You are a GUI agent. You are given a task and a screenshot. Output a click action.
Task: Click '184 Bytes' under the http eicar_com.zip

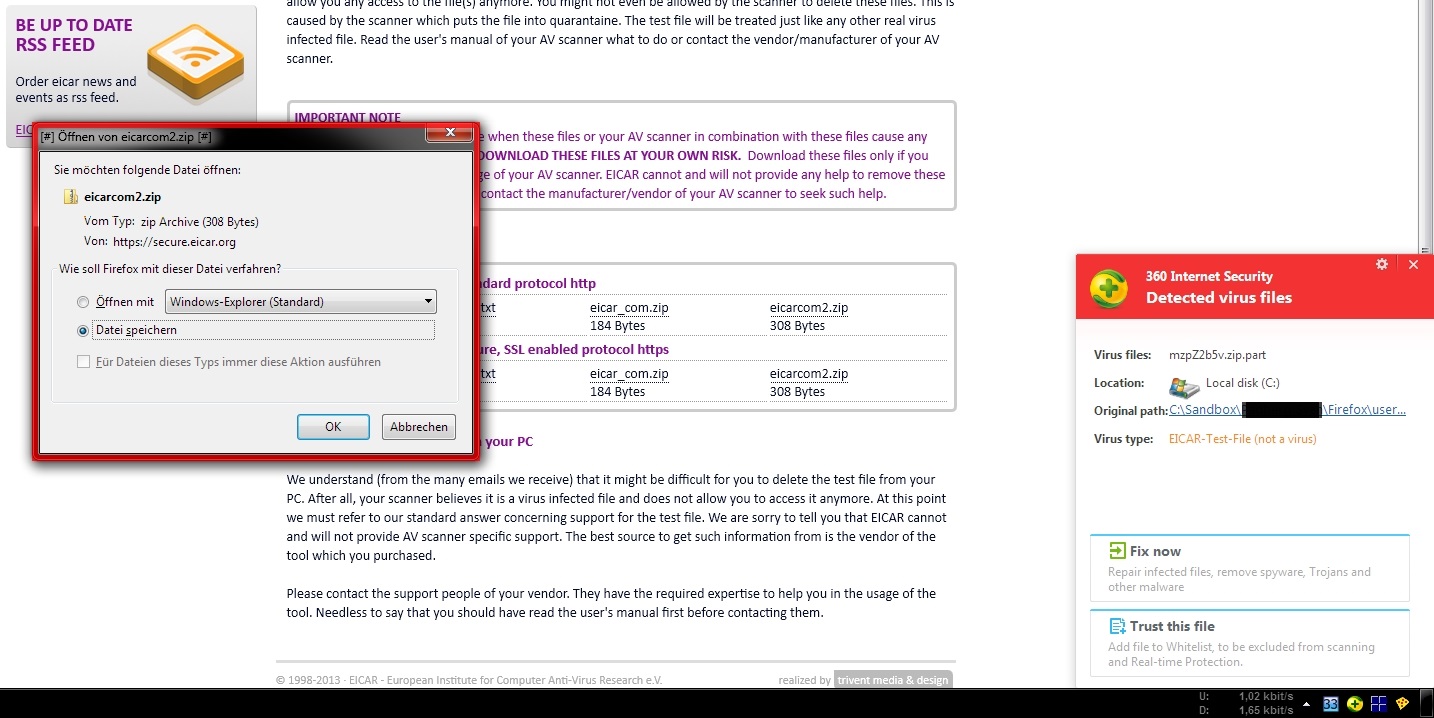pos(617,326)
